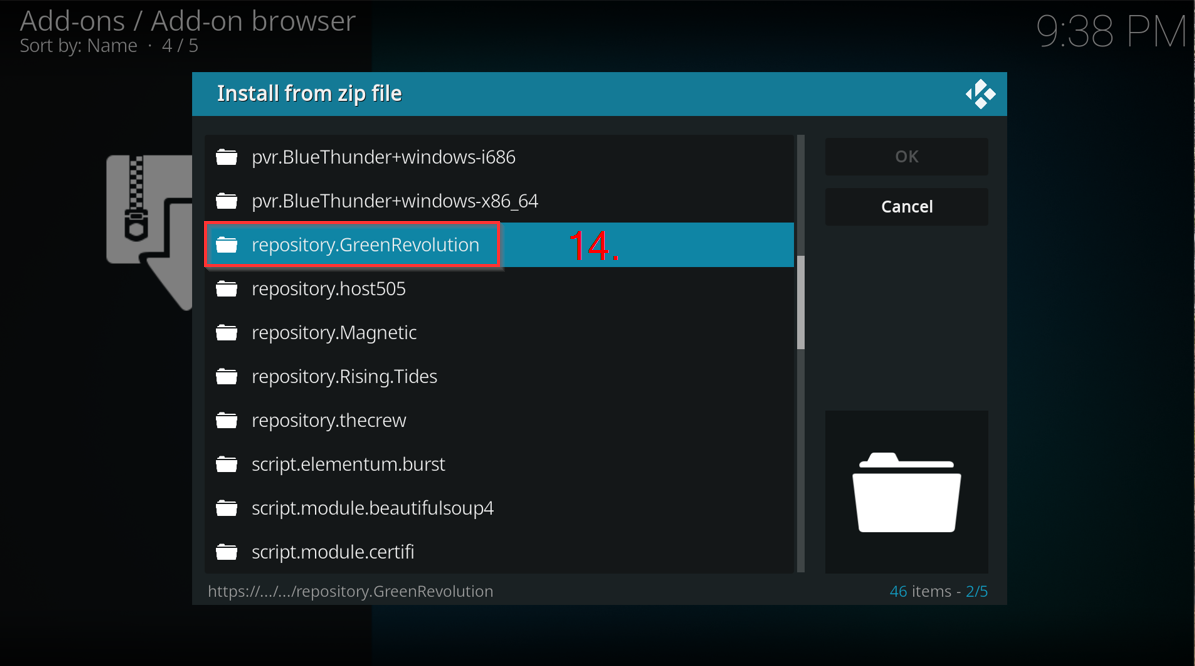This screenshot has height=666, width=1195.
Task: Open the repository.Rising.Tides folder
Action: 499,376
